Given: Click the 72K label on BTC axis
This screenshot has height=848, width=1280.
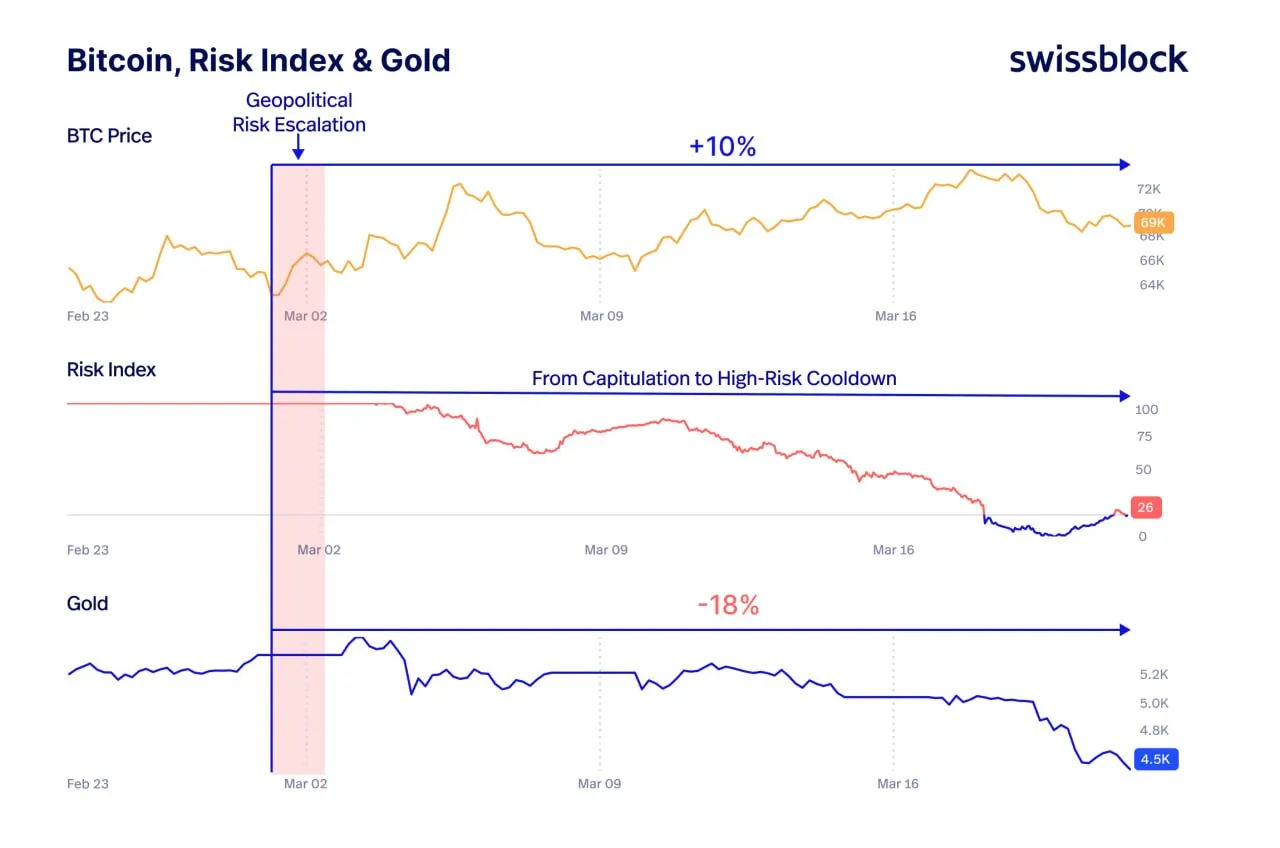Looking at the screenshot, I should pyautogui.click(x=1148, y=189).
